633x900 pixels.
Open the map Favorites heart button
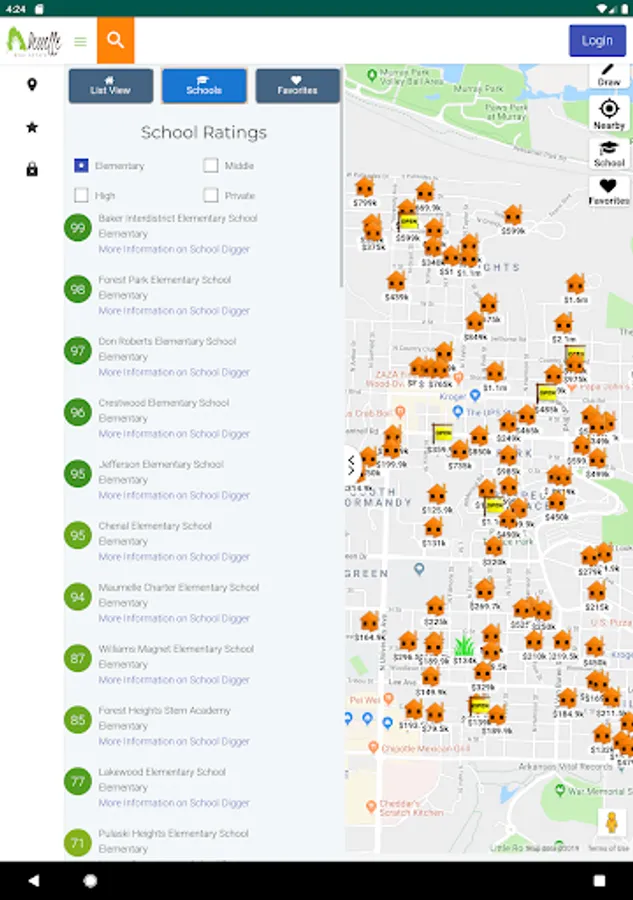click(609, 191)
